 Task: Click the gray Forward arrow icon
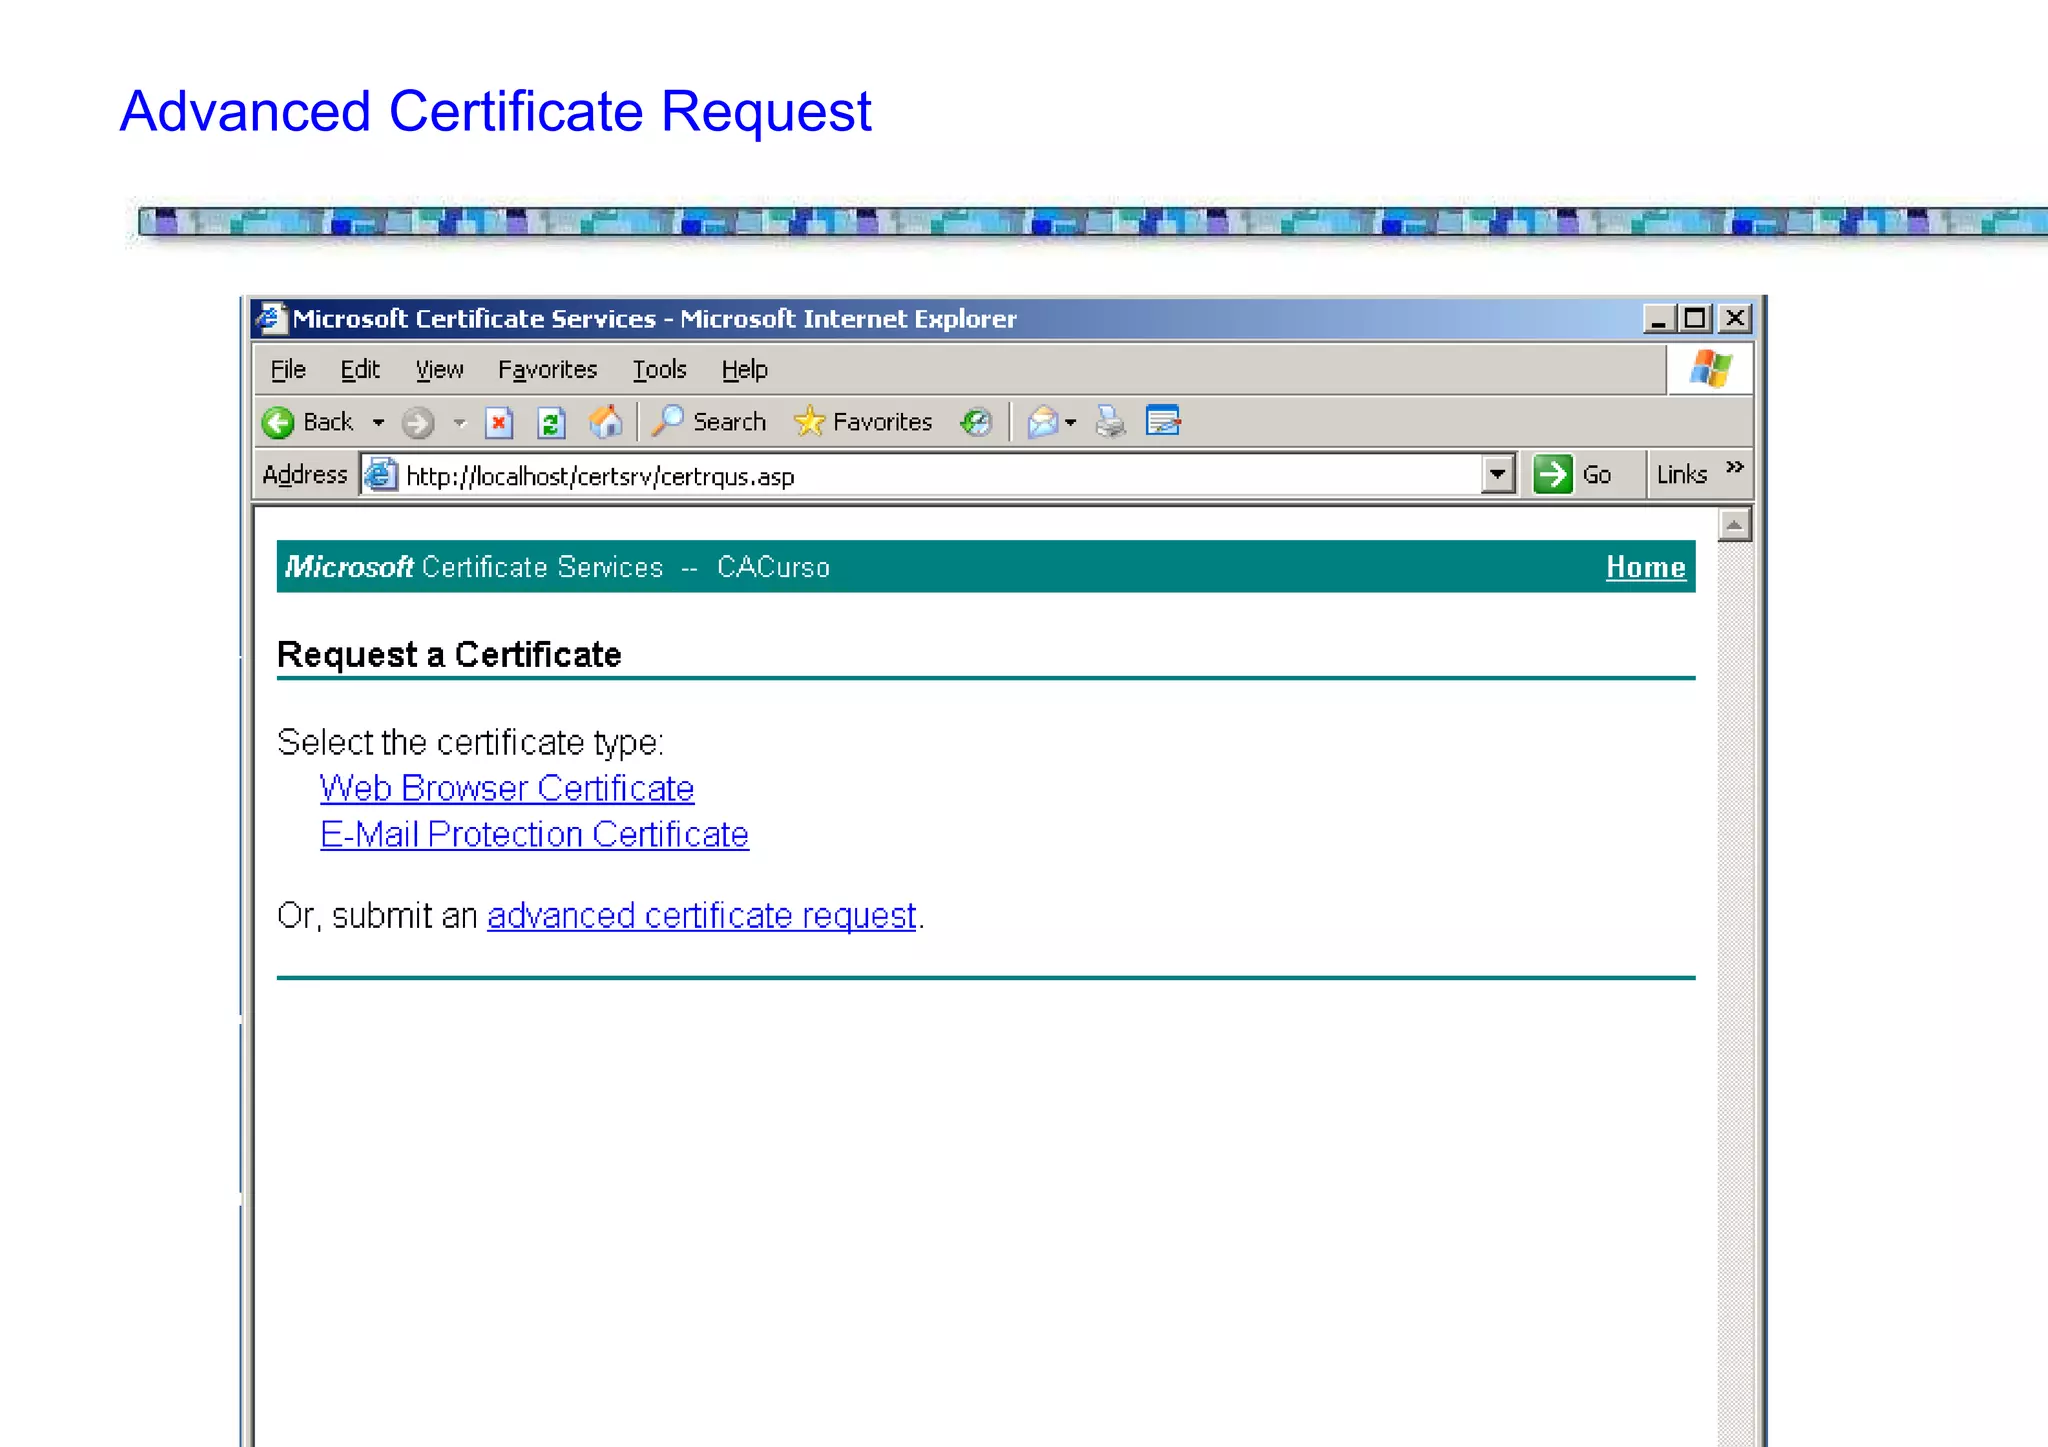418,423
